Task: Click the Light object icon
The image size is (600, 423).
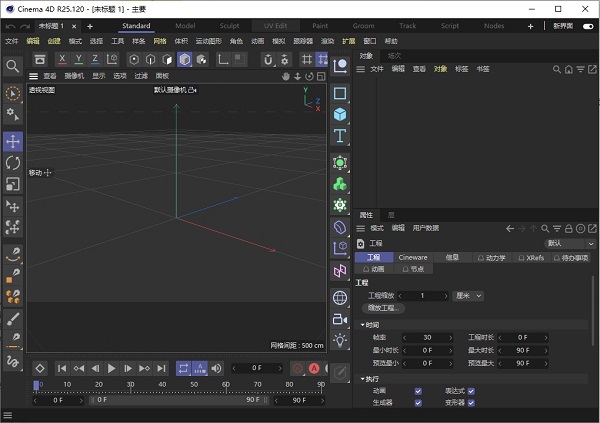Action: (340, 340)
